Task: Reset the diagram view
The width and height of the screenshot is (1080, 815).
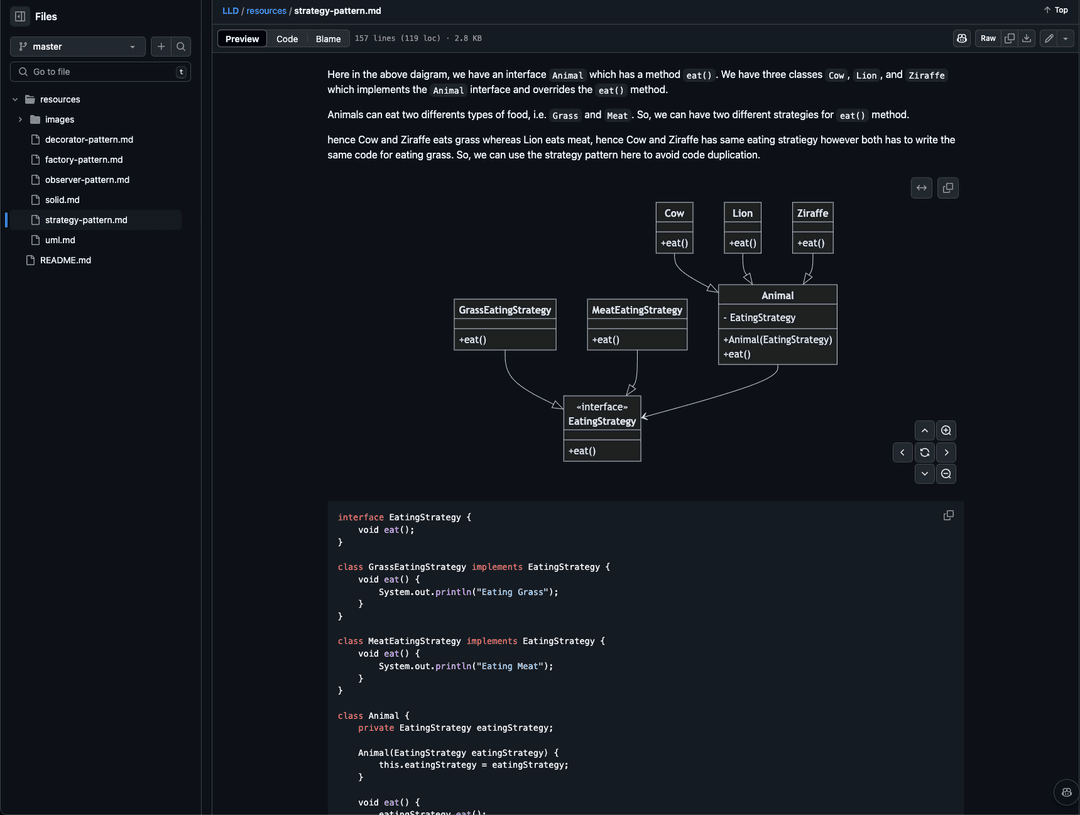Action: [x=925, y=453]
